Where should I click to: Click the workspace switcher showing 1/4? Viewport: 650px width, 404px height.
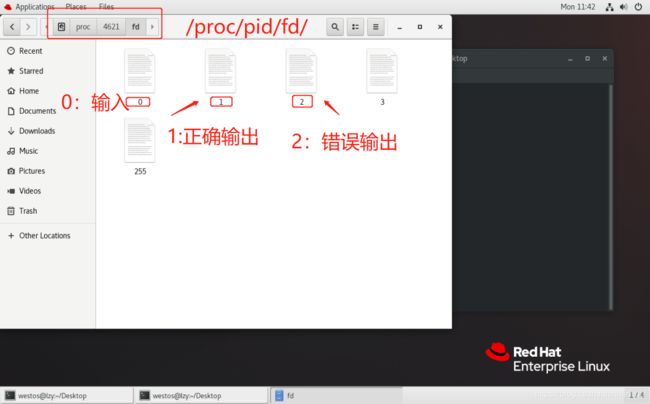click(636, 395)
